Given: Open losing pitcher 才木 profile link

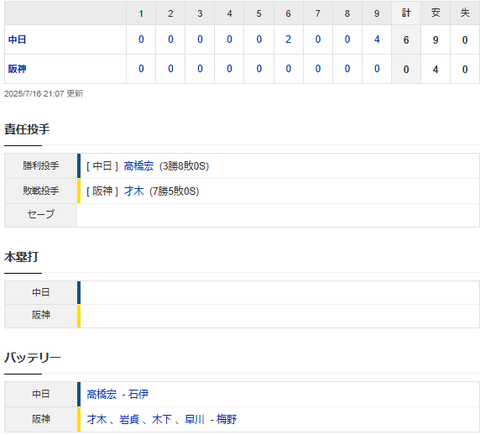Looking at the screenshot, I should 134,191.
